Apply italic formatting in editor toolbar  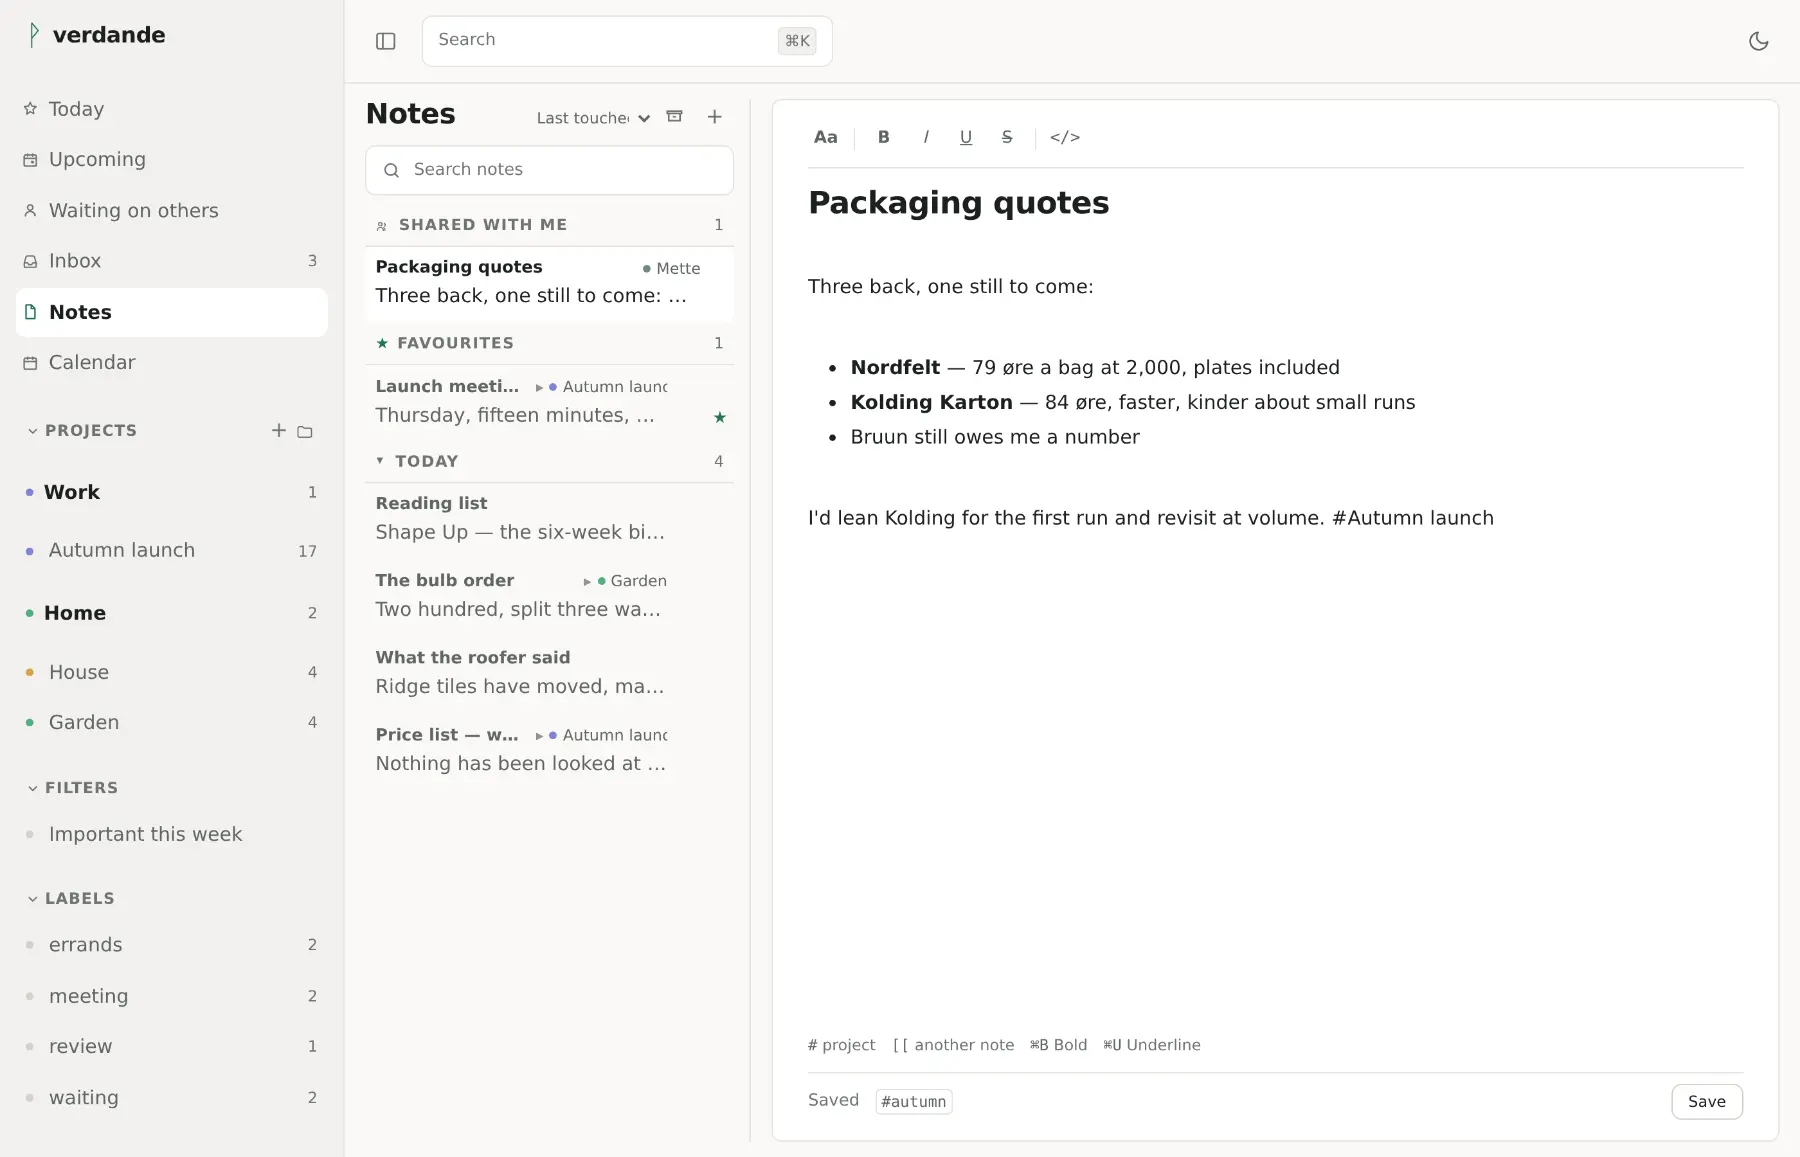[926, 137]
